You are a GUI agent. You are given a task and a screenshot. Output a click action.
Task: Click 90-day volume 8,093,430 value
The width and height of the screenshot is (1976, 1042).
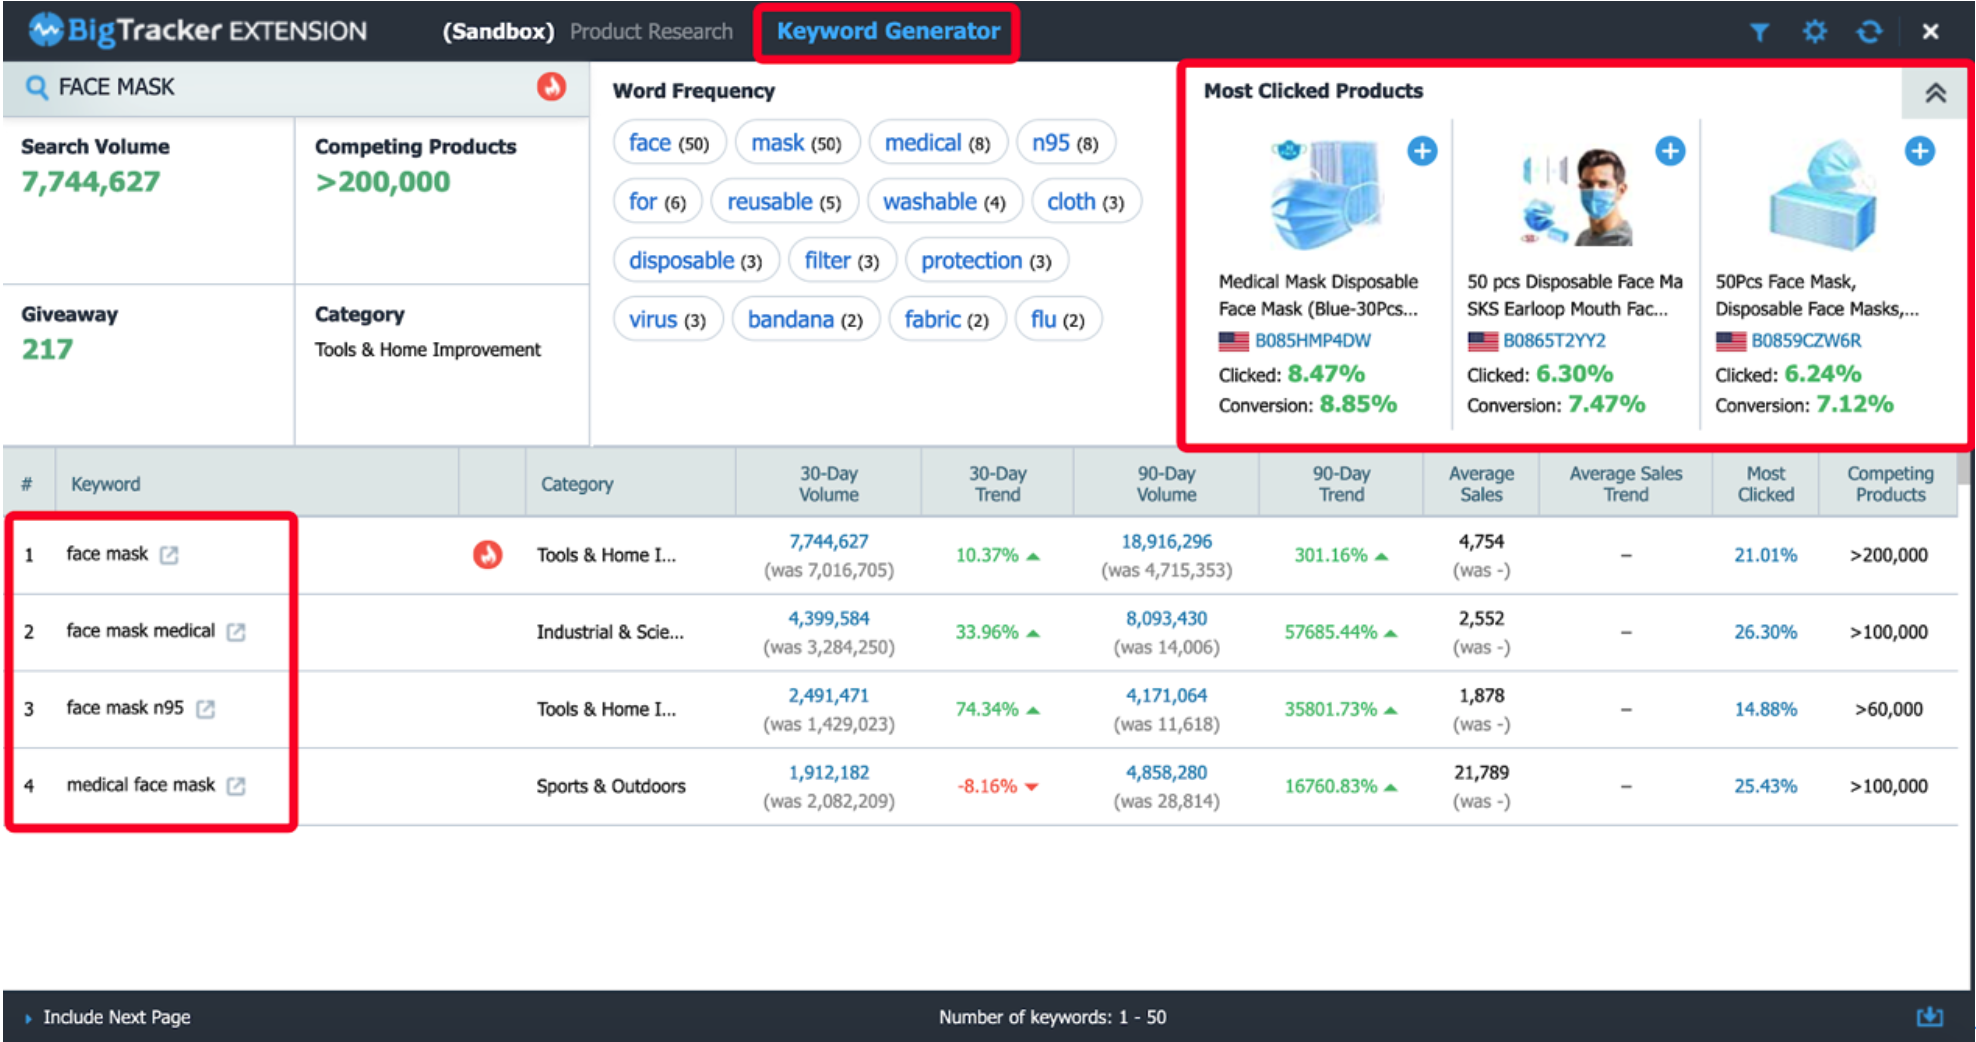point(1166,619)
